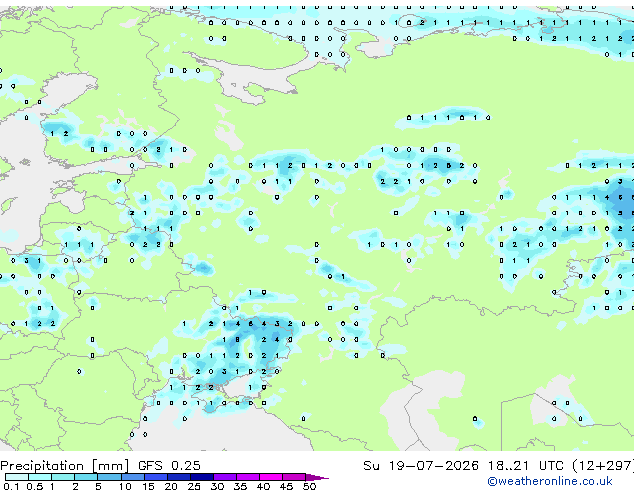Select the 20–25 mm legend swatch

[179, 477]
